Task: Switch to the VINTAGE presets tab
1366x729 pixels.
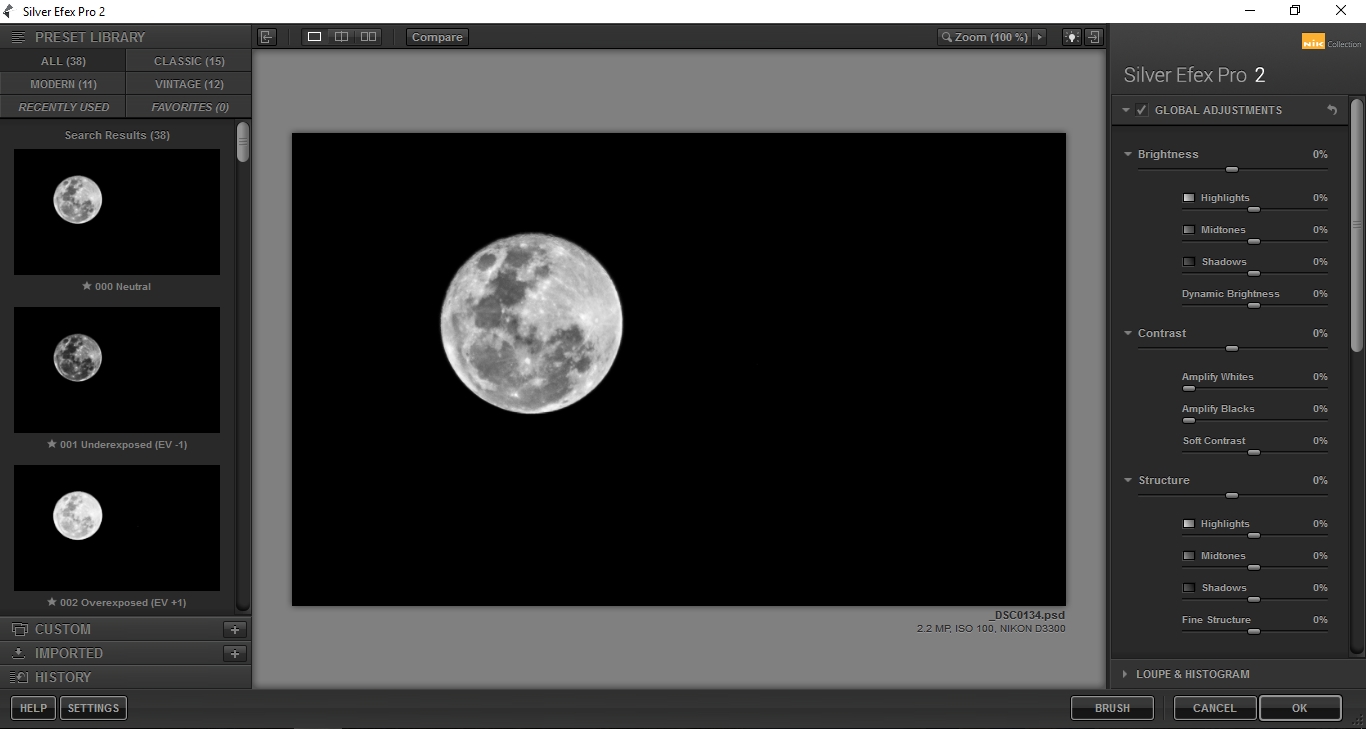Action: pos(188,83)
